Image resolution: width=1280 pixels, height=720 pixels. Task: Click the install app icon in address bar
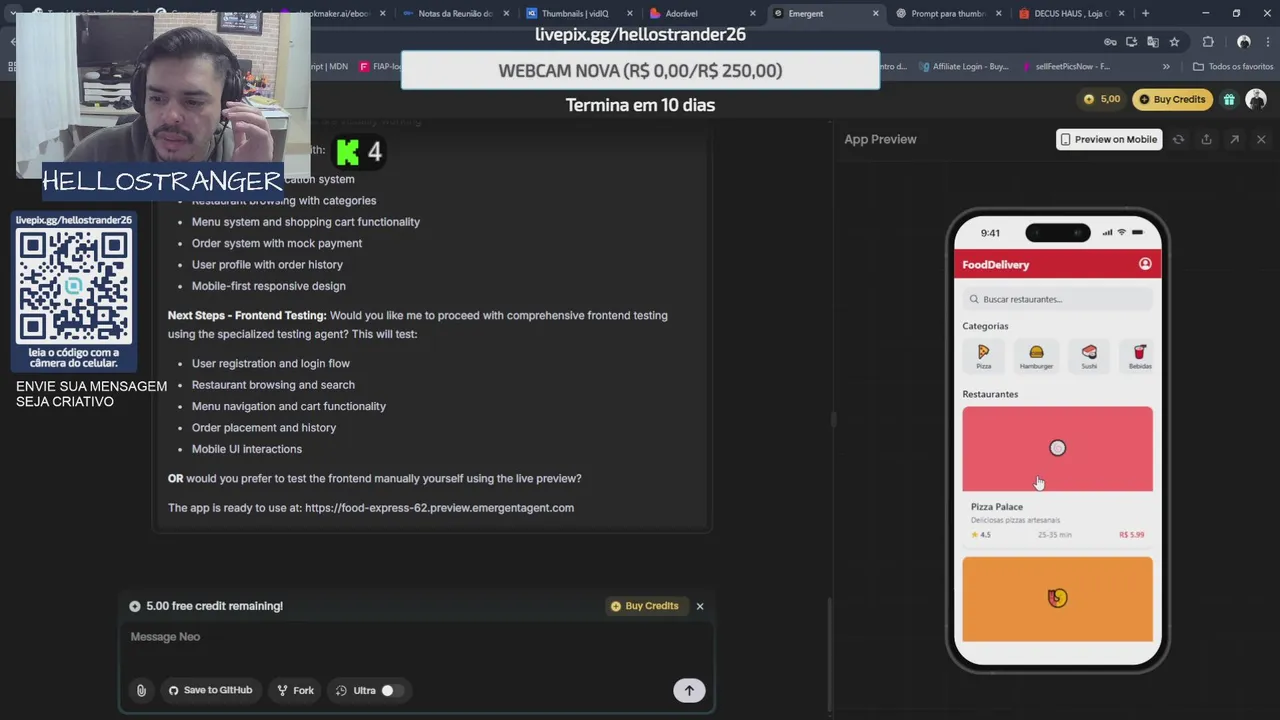(x=1131, y=42)
